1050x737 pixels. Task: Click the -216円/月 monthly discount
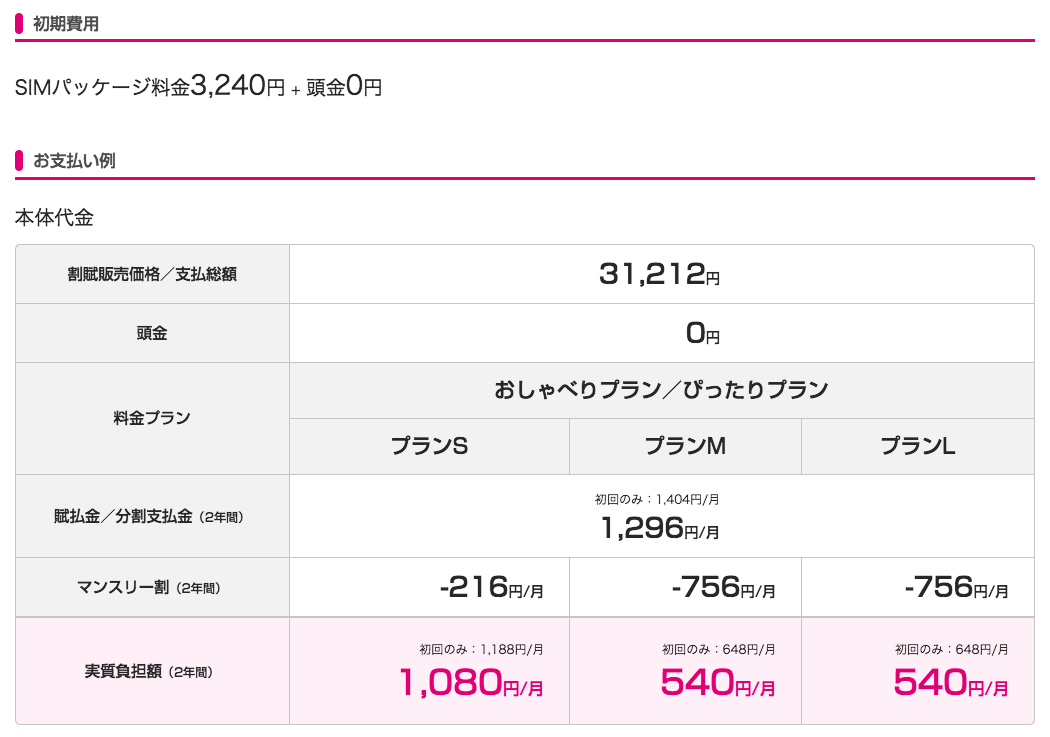point(492,587)
